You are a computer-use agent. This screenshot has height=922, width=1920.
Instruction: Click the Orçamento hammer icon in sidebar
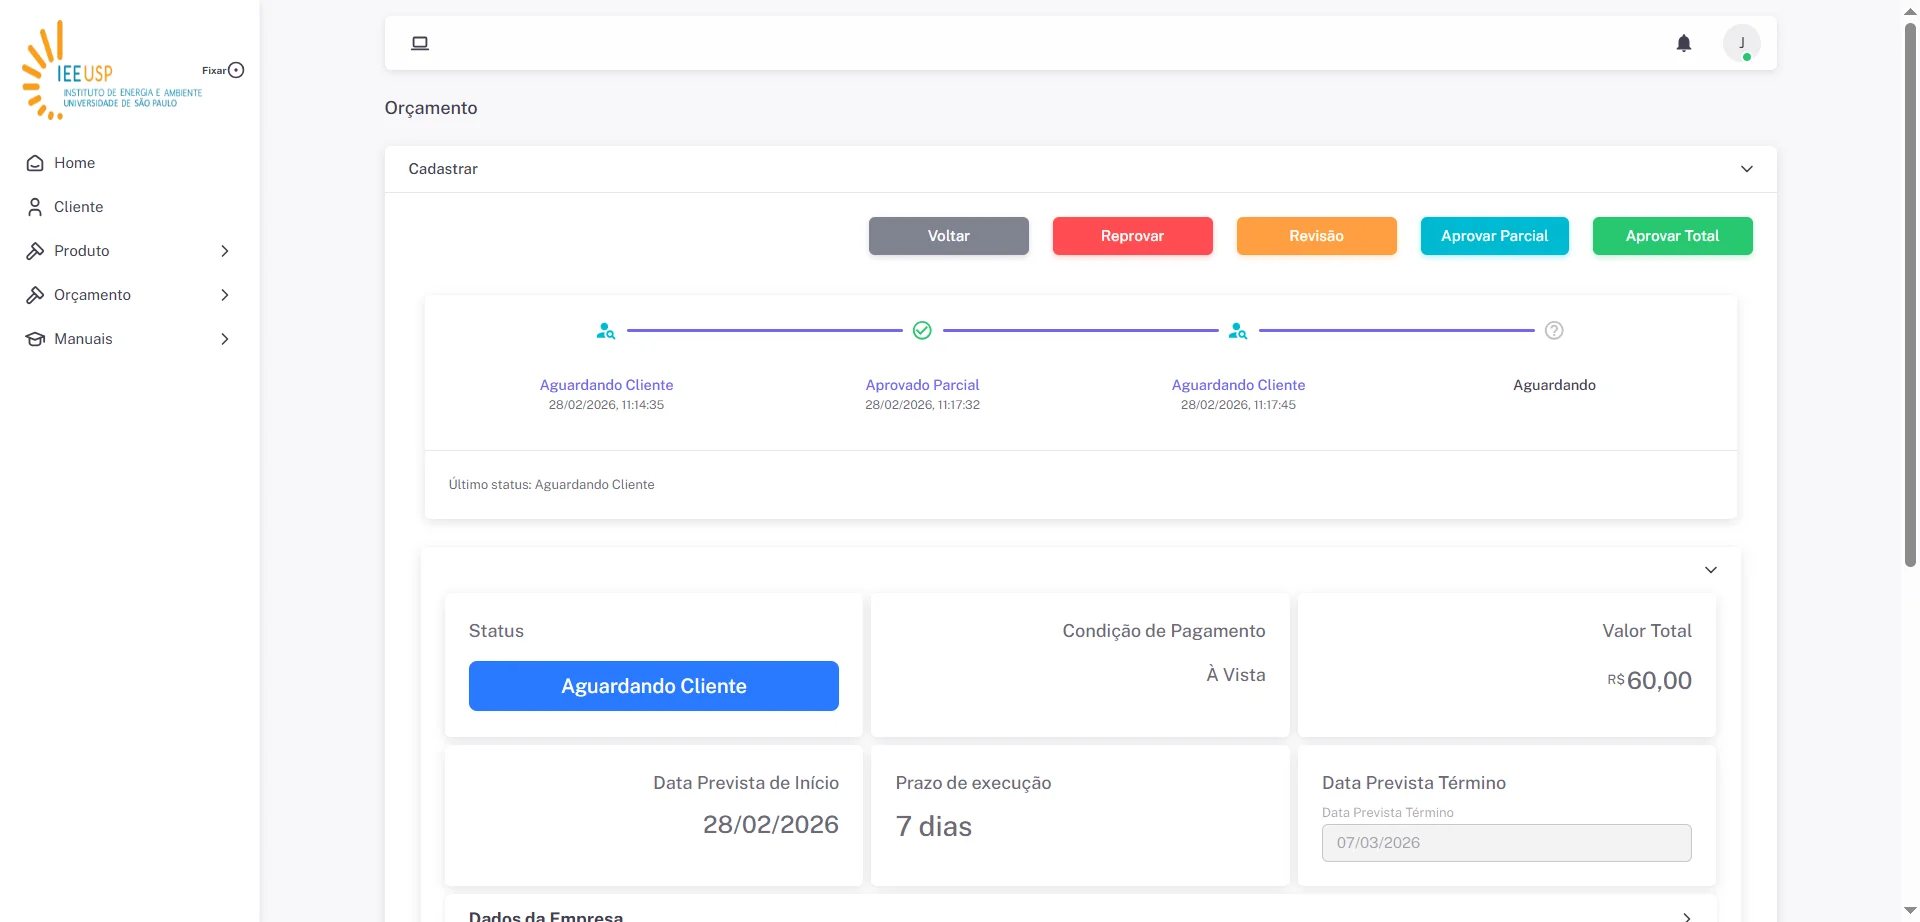click(x=35, y=295)
